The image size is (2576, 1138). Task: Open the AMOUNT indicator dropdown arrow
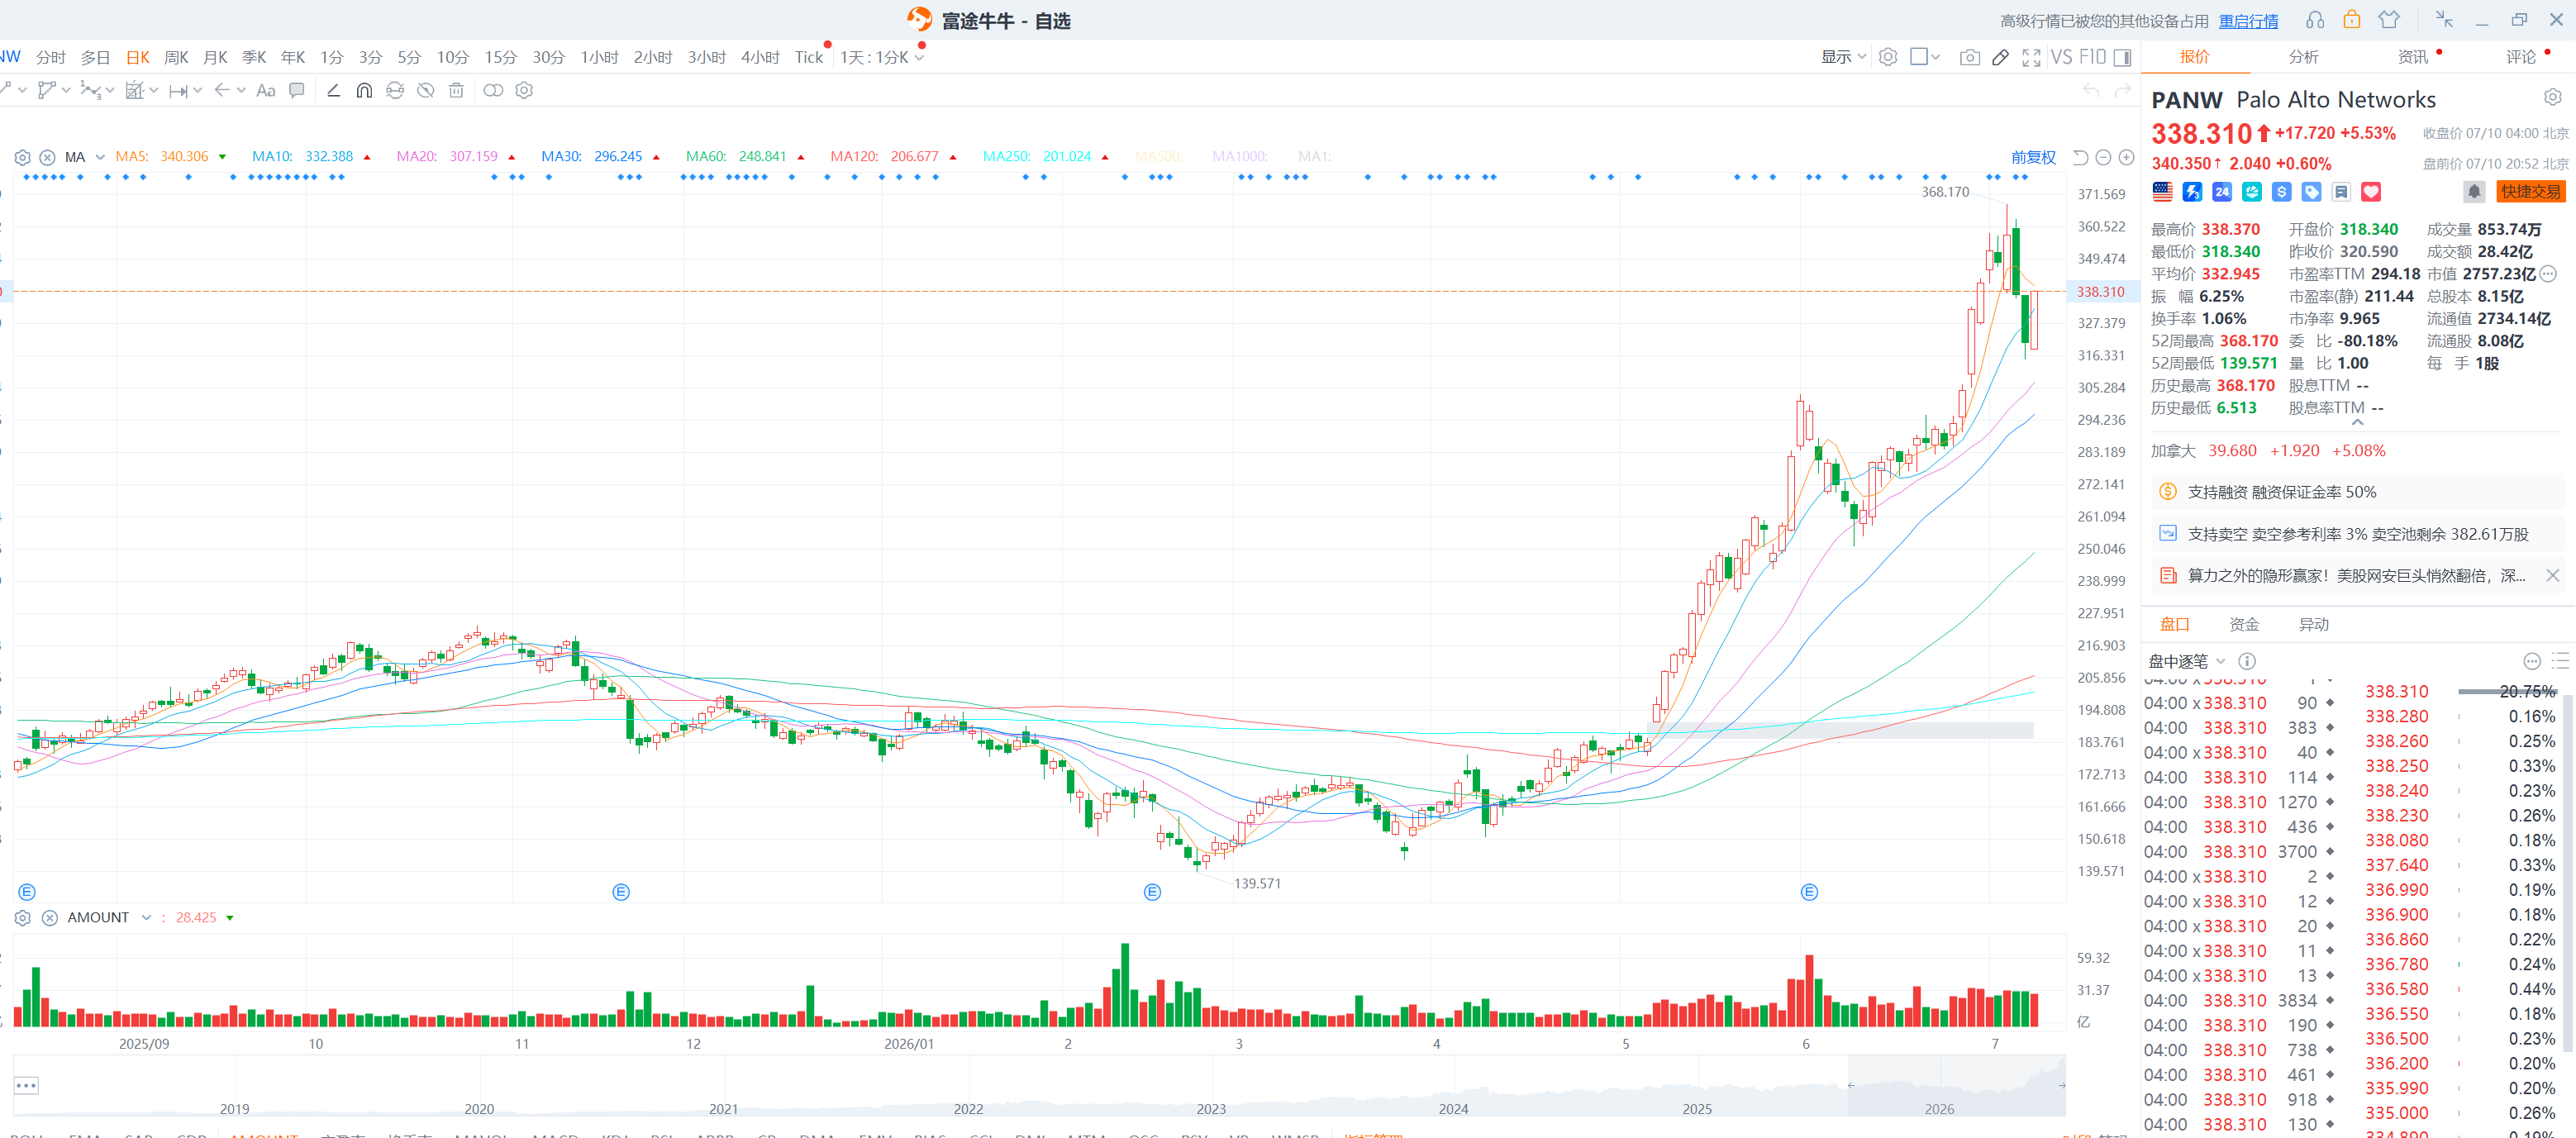pos(146,917)
